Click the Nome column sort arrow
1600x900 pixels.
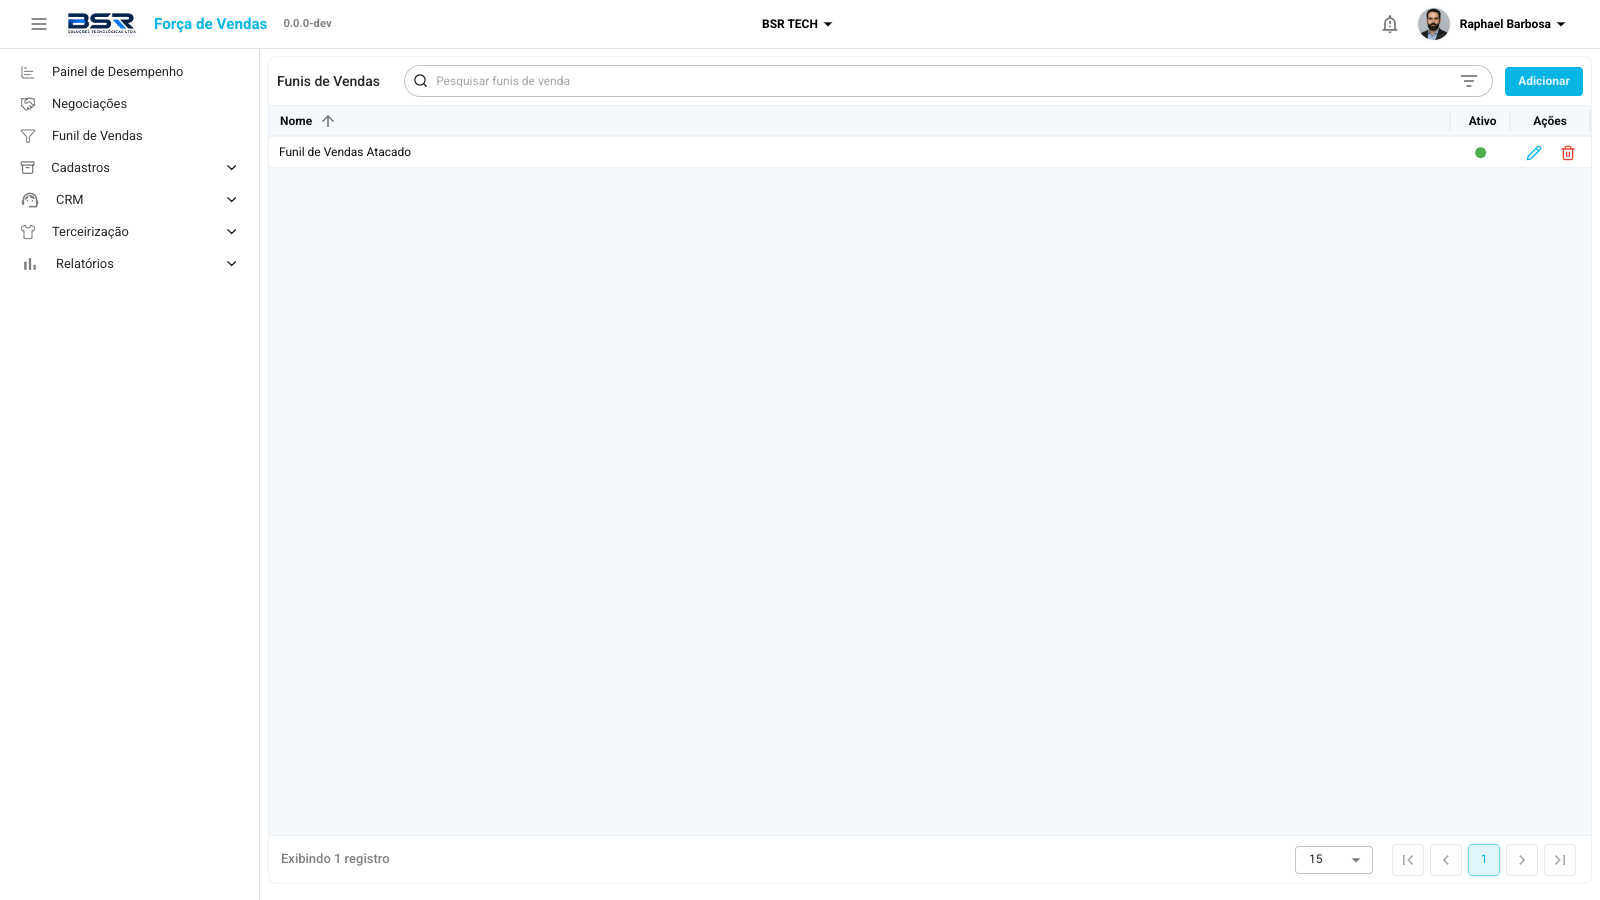pos(328,121)
